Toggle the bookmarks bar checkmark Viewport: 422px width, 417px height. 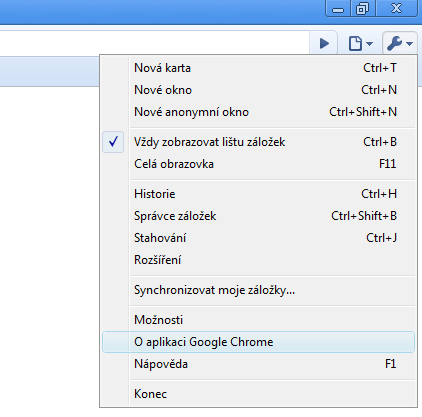pyautogui.click(x=113, y=142)
